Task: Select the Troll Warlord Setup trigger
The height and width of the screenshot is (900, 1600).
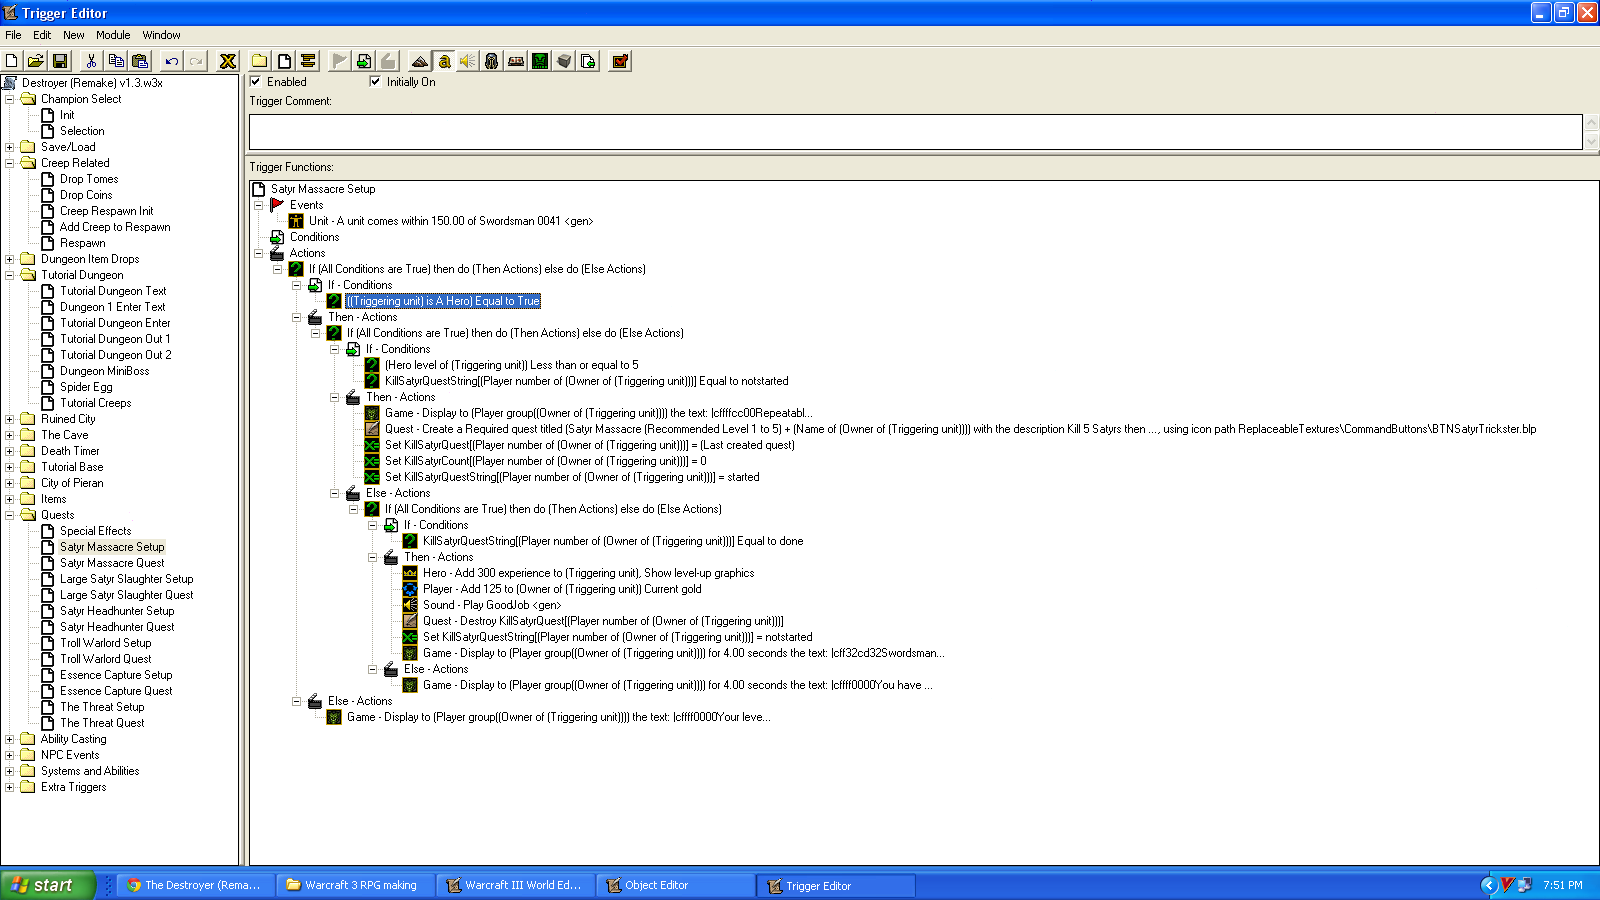Action: pyautogui.click(x=105, y=643)
